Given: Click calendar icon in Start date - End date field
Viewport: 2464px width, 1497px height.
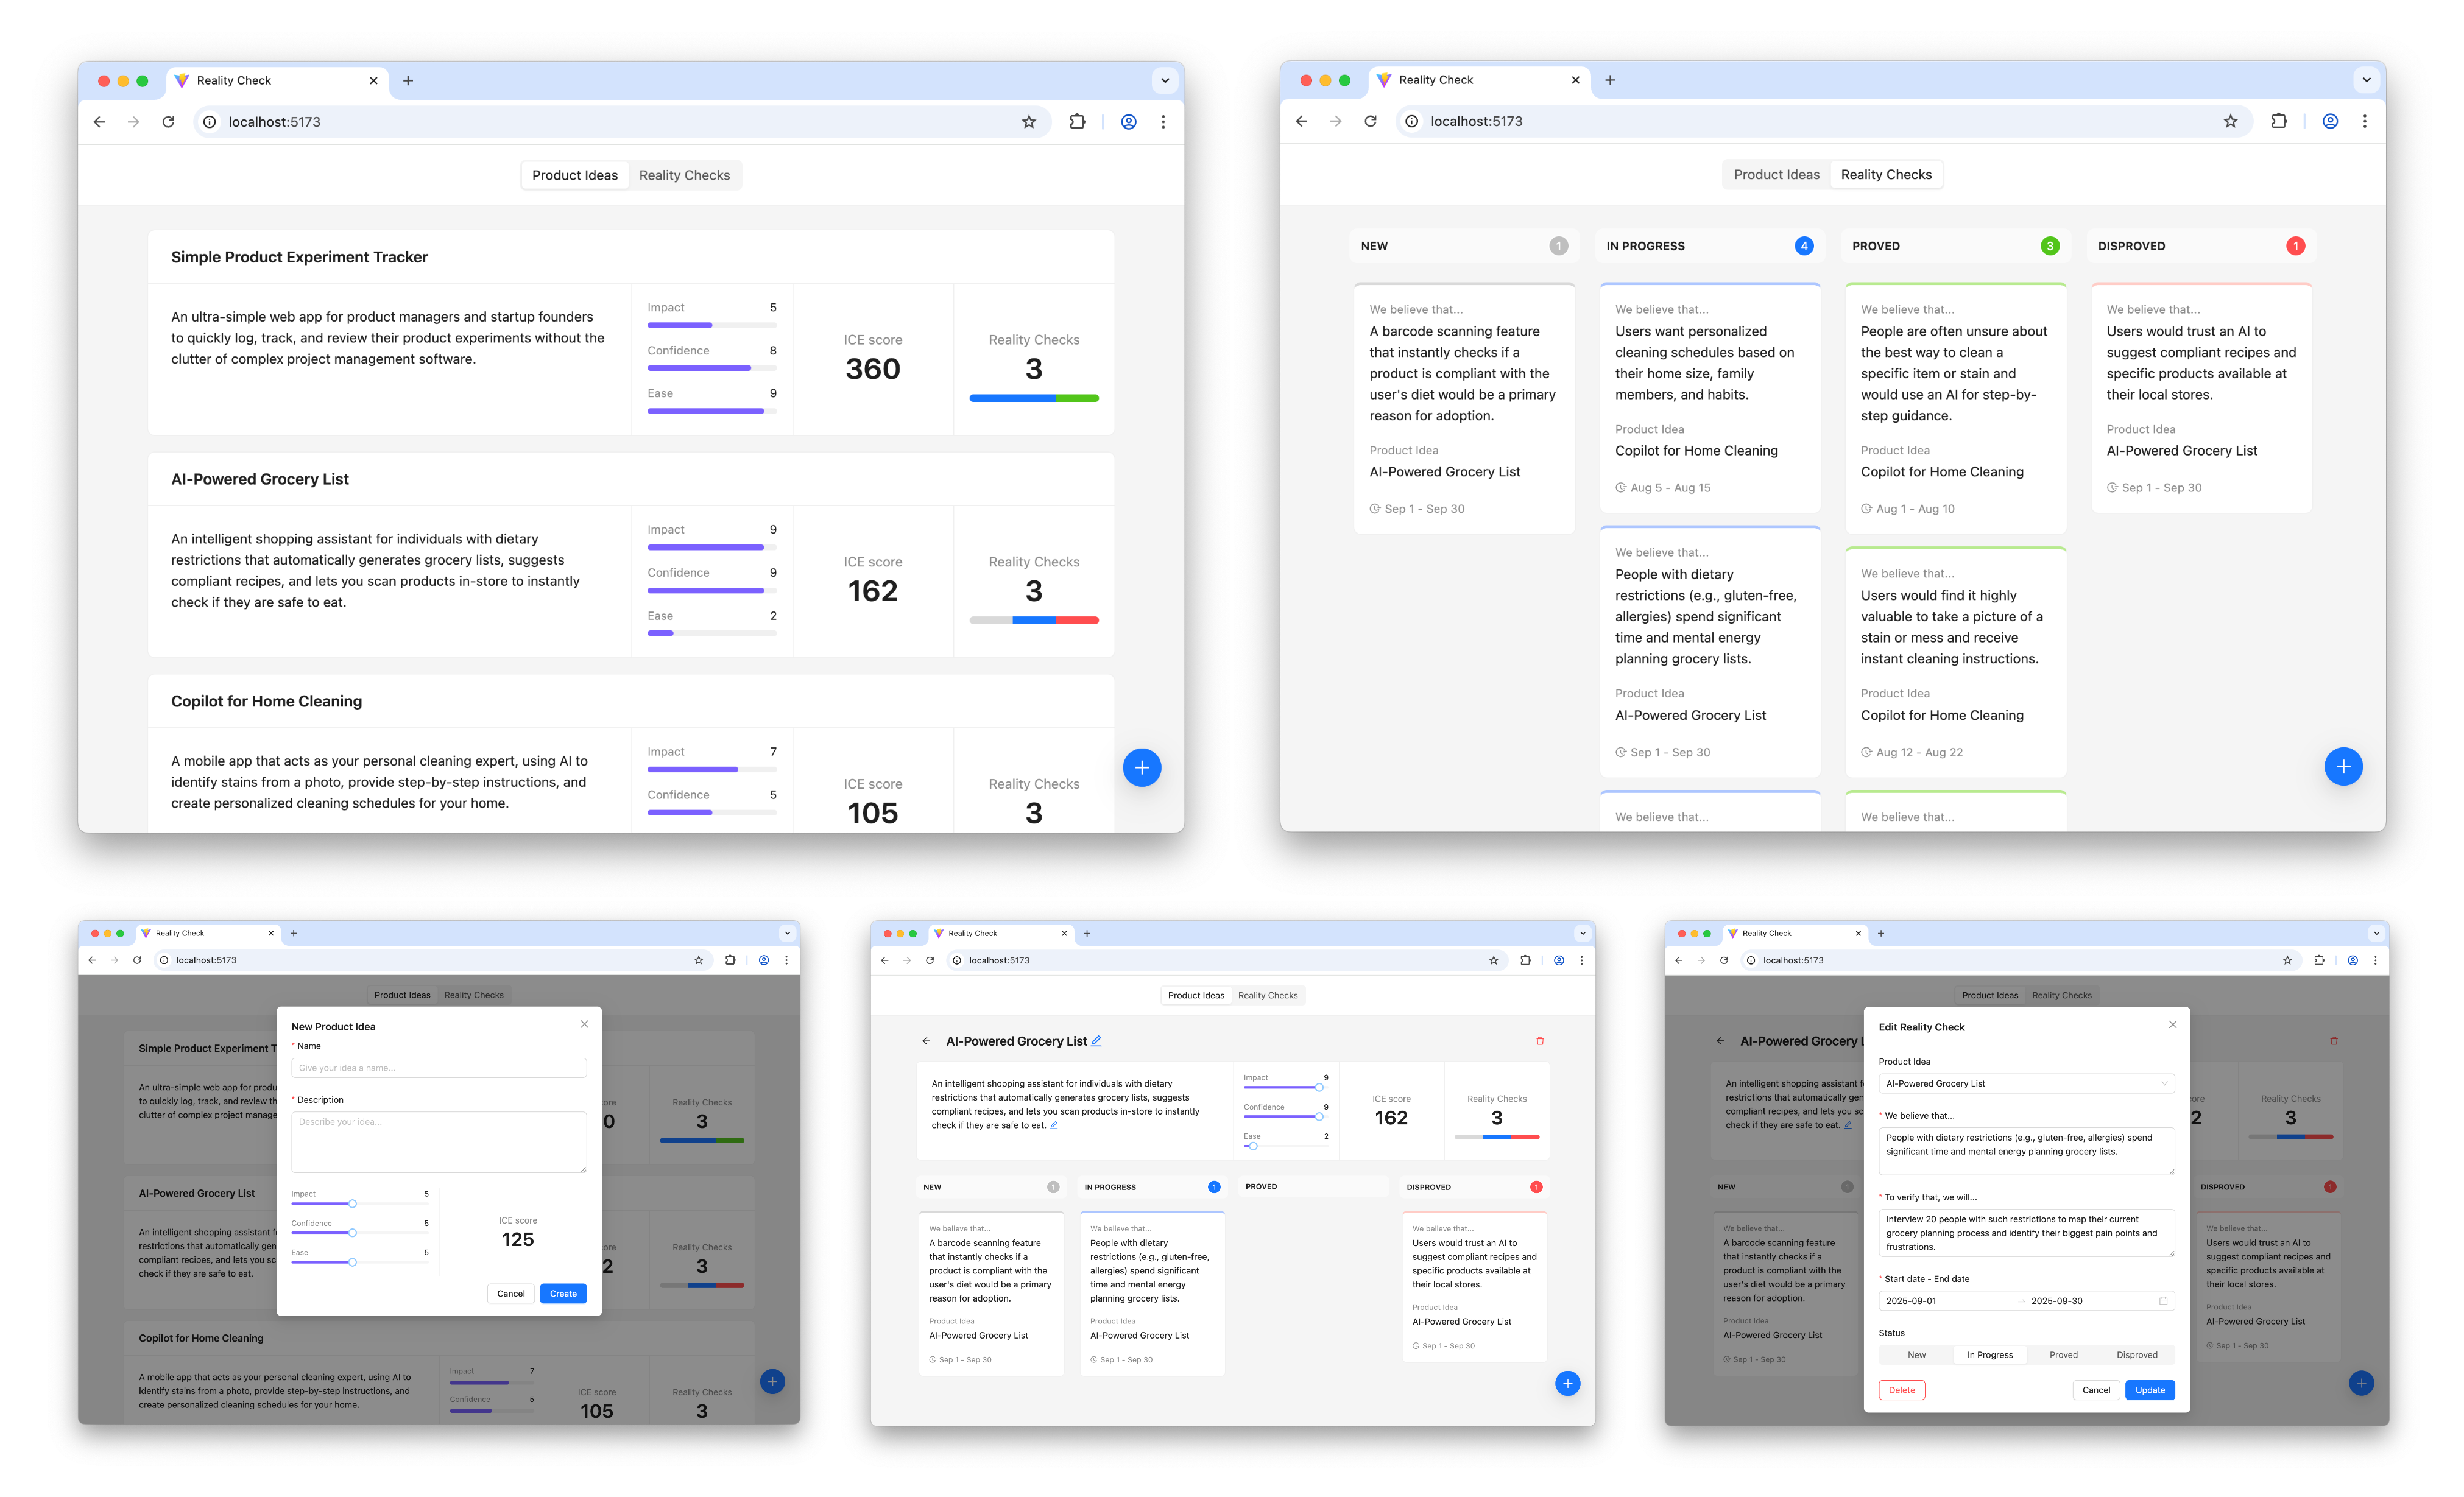Looking at the screenshot, I should (2163, 1301).
